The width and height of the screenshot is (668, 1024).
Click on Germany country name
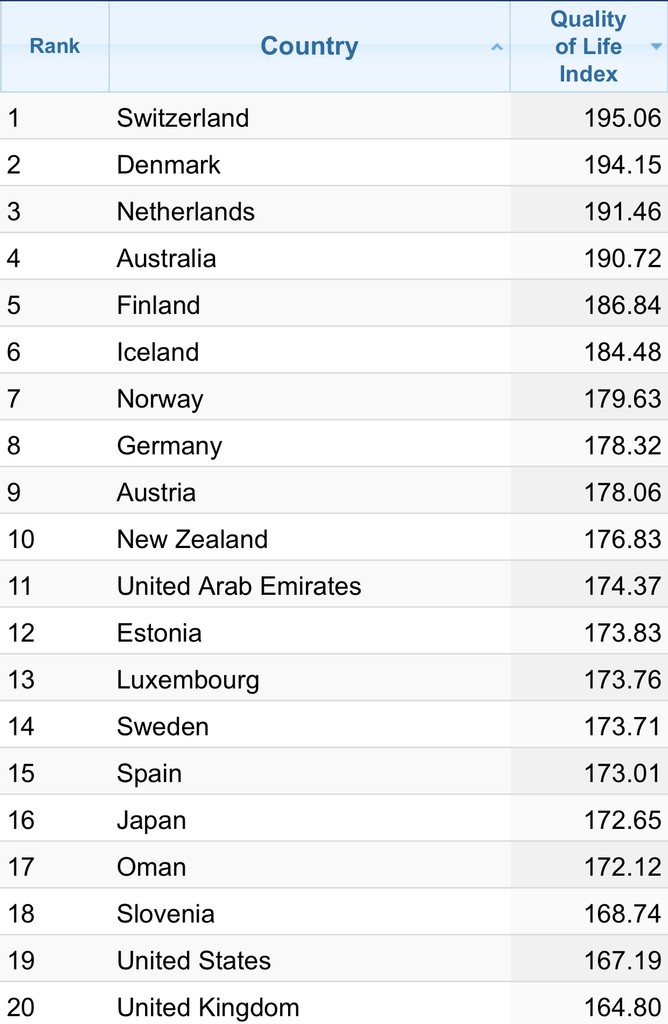pos(169,446)
